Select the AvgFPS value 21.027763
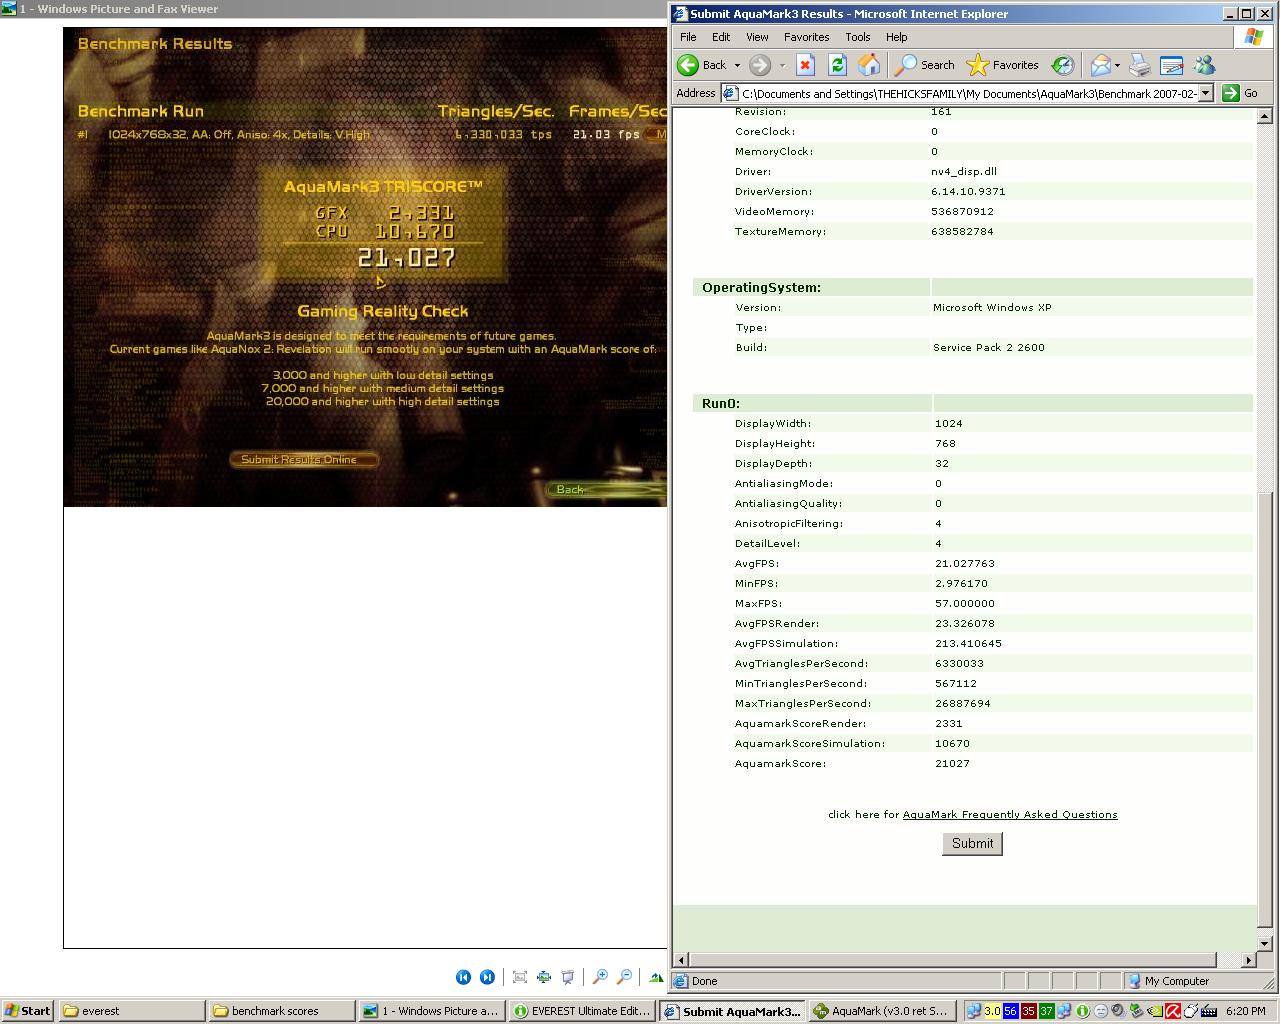The height and width of the screenshot is (1024, 1280). (964, 563)
